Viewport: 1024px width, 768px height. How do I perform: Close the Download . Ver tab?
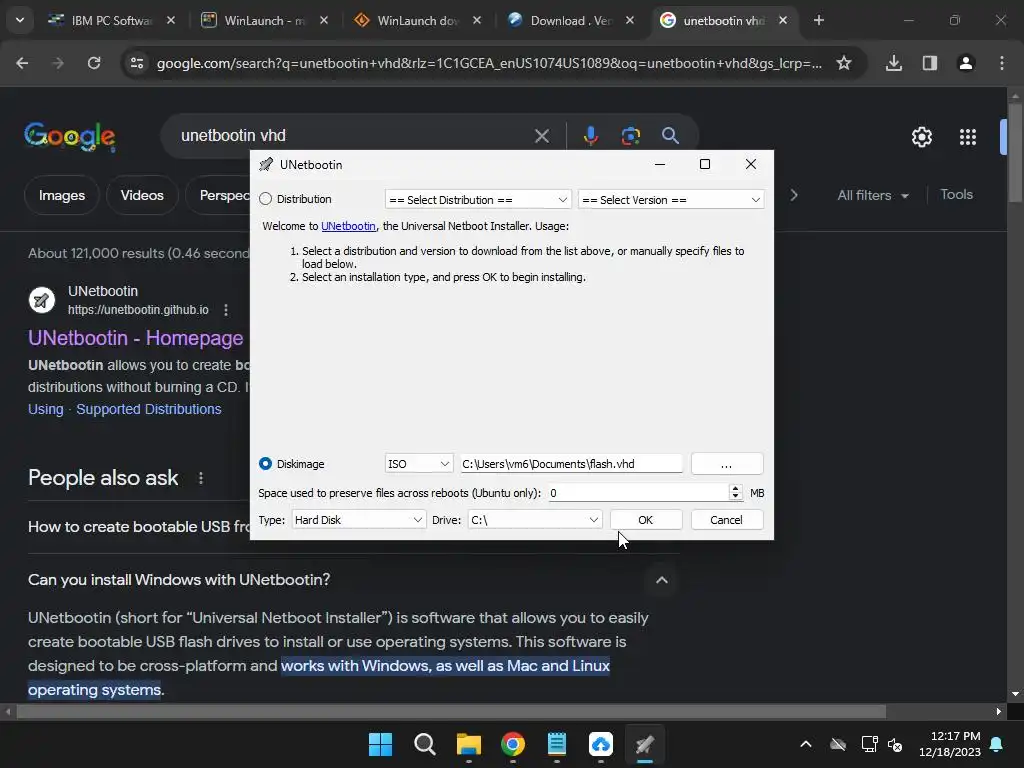[x=630, y=21]
